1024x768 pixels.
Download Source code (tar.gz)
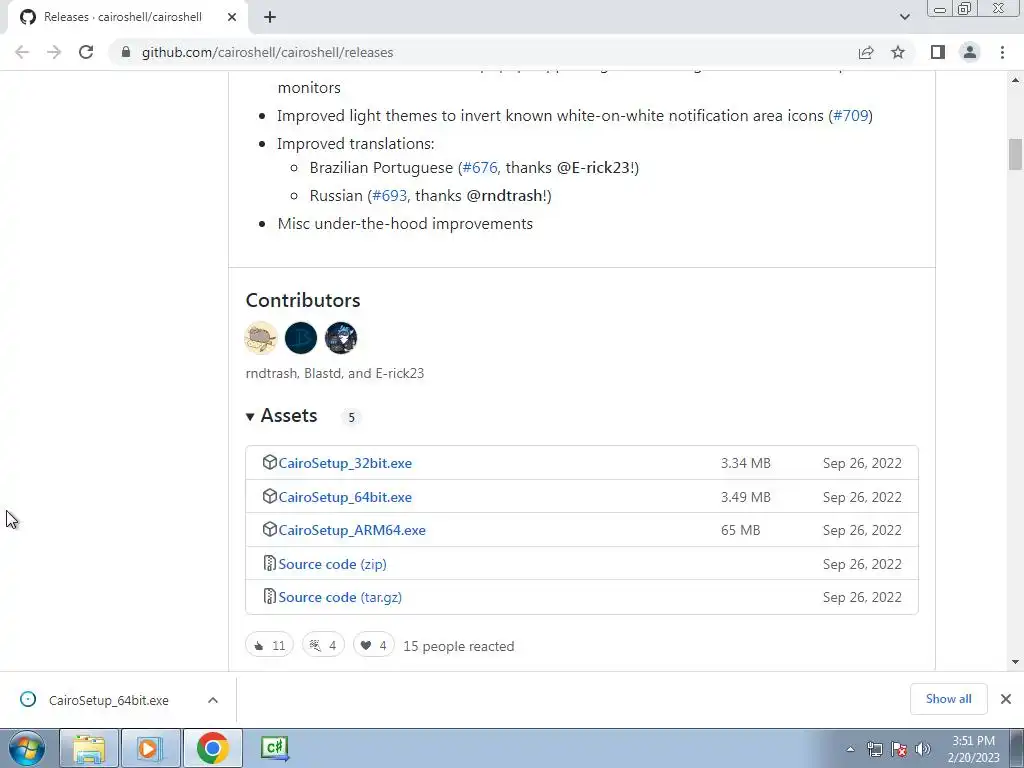pyautogui.click(x=340, y=598)
